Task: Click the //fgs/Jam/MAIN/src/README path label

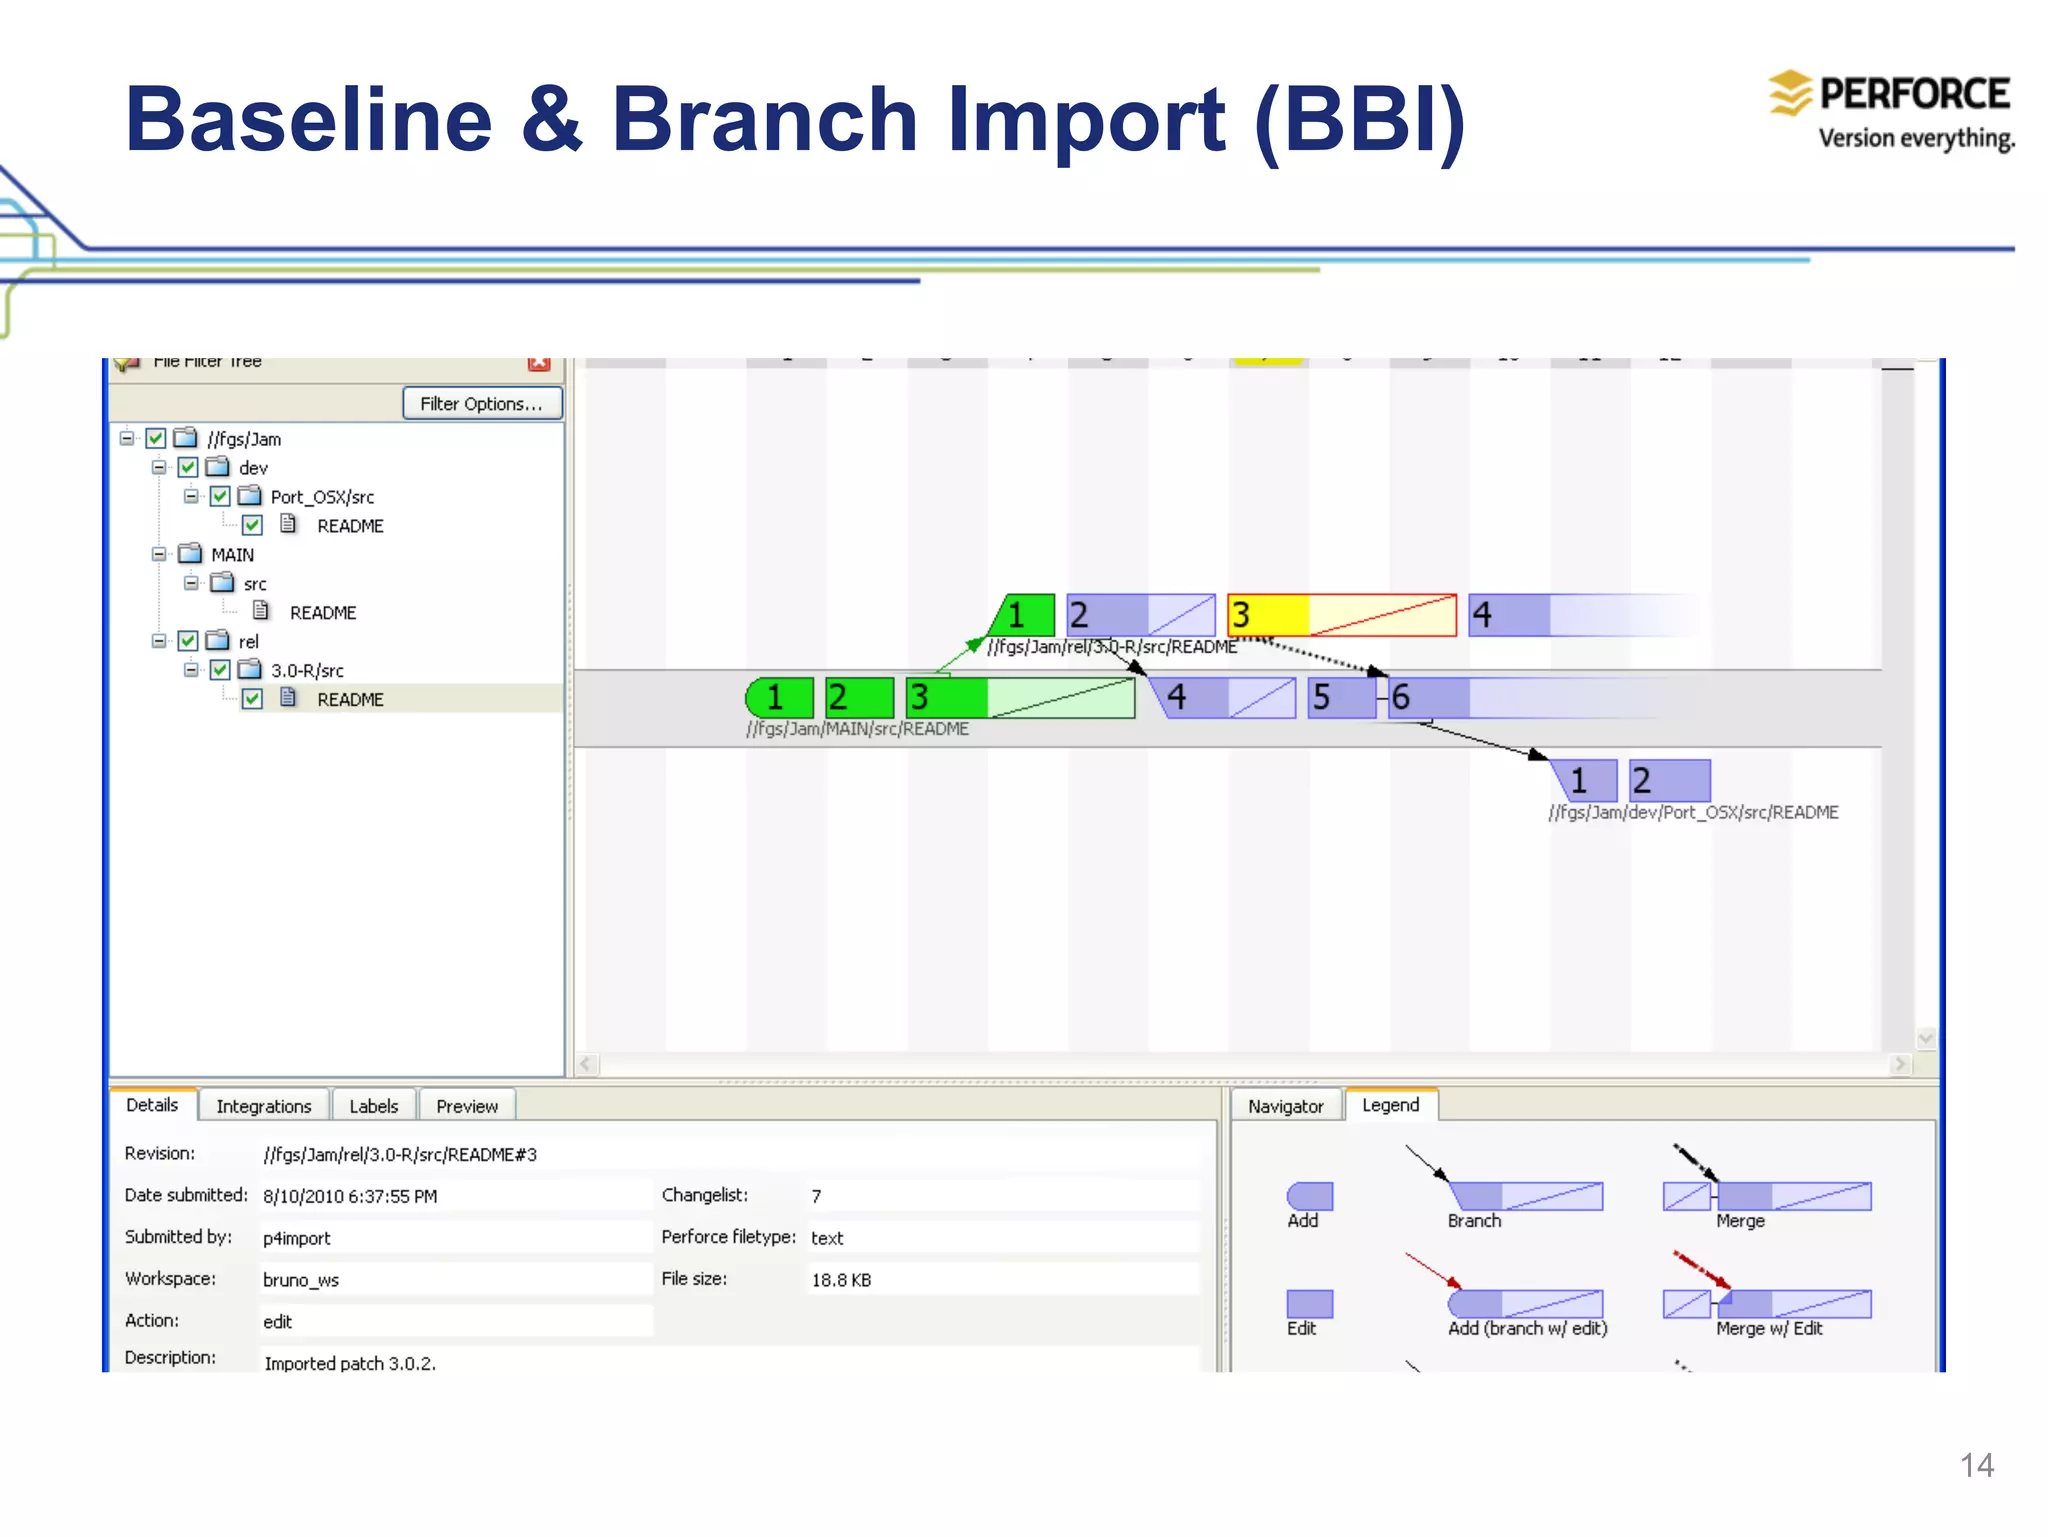Action: coord(857,729)
